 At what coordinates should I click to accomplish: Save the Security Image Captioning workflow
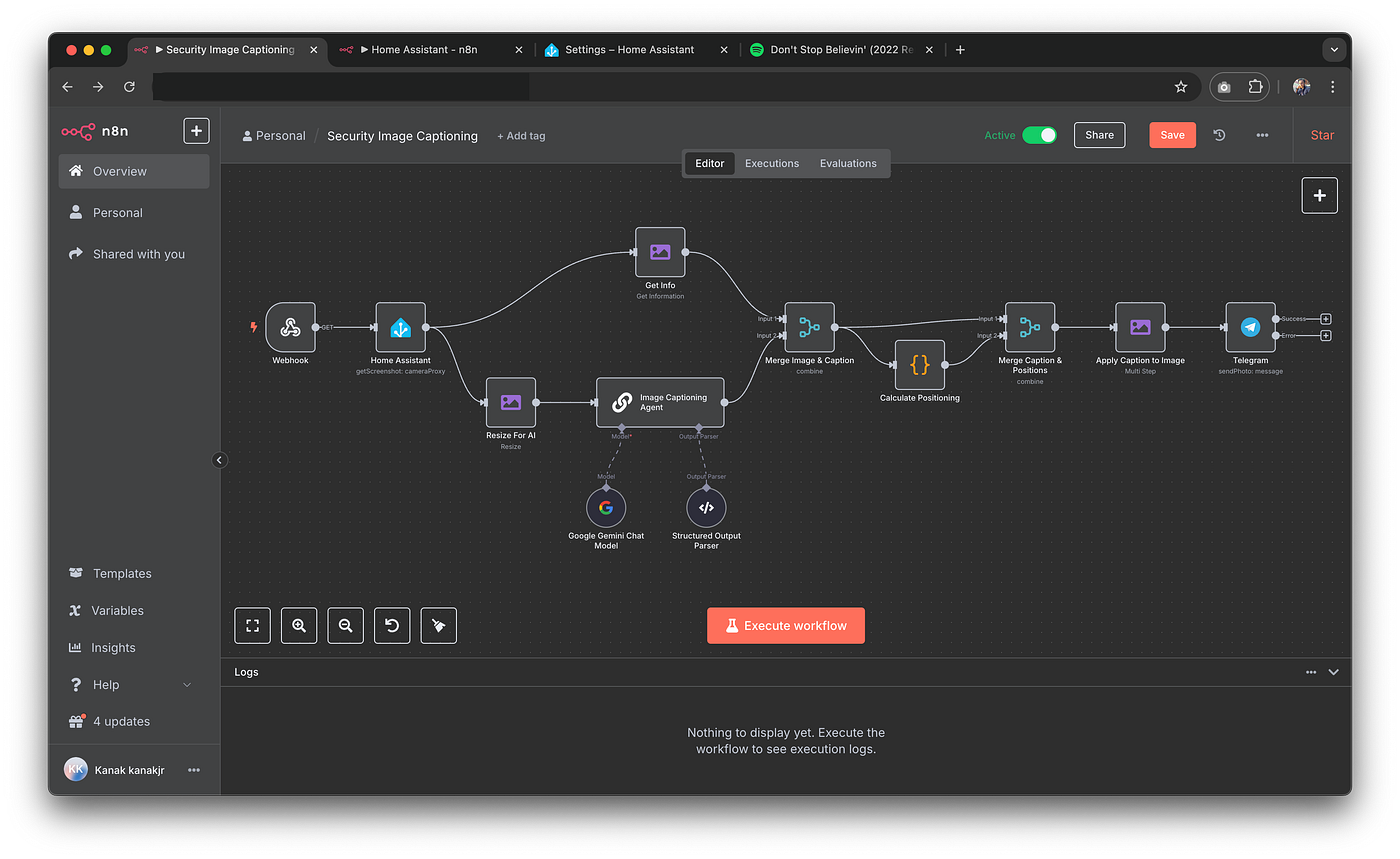(1171, 134)
